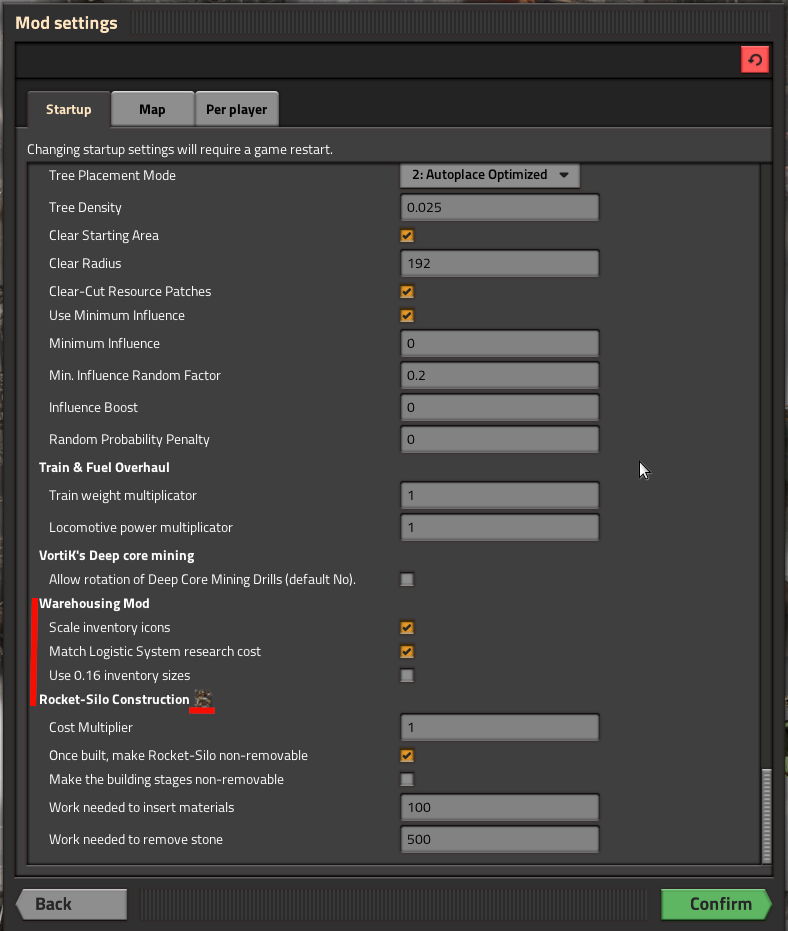The image size is (788, 931).
Task: Check Make the building stages non-removable
Action: coord(407,780)
